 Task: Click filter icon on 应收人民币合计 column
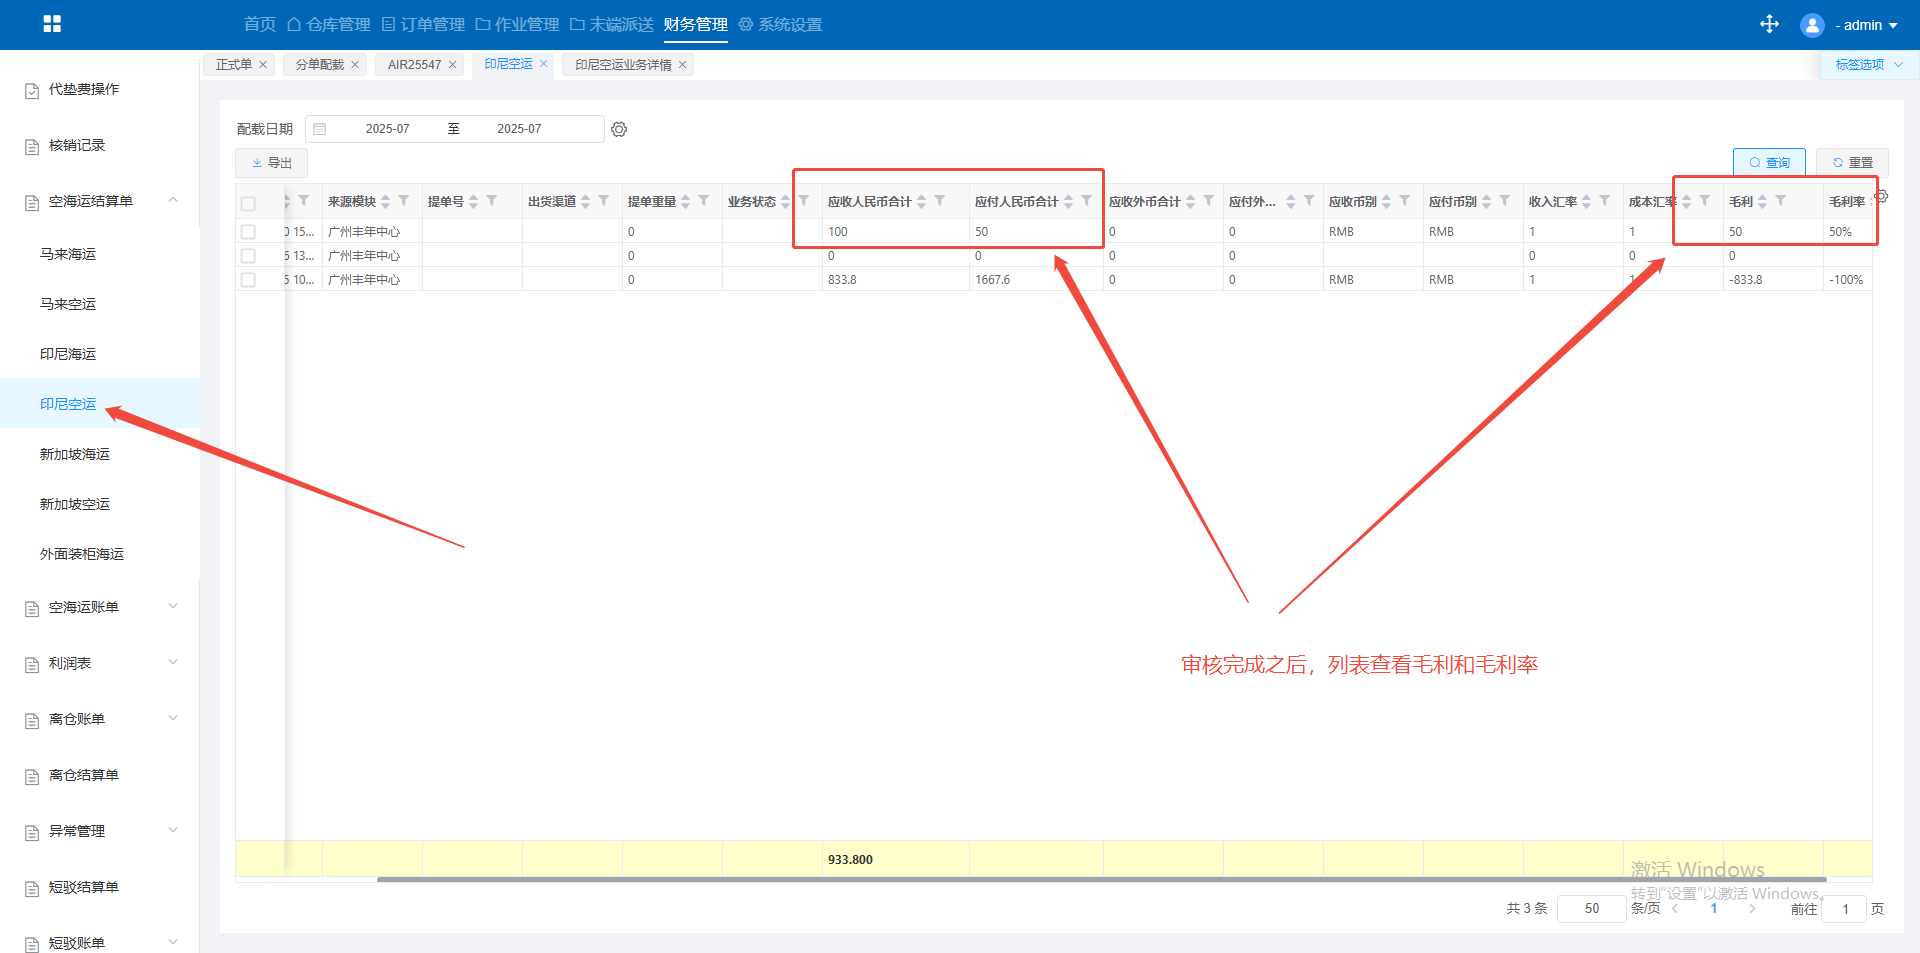[940, 201]
